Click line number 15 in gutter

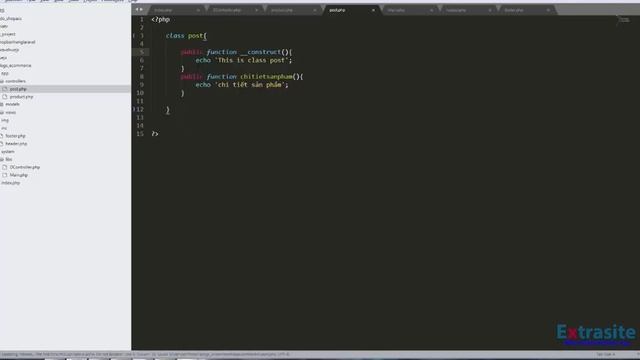(x=140, y=134)
